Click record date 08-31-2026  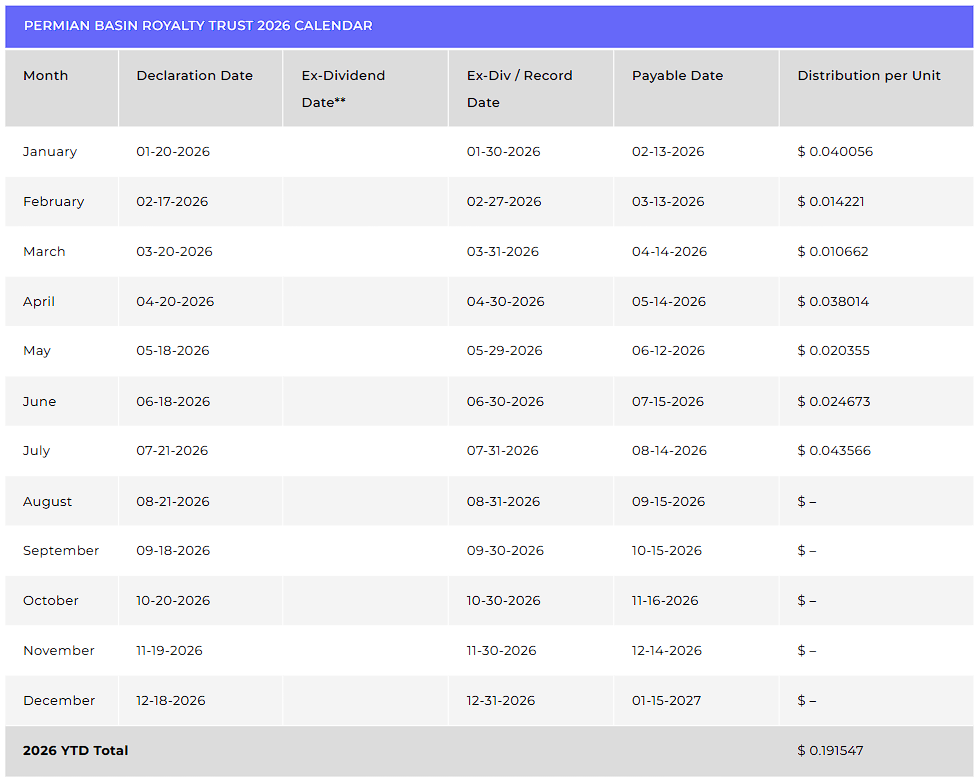503,502
